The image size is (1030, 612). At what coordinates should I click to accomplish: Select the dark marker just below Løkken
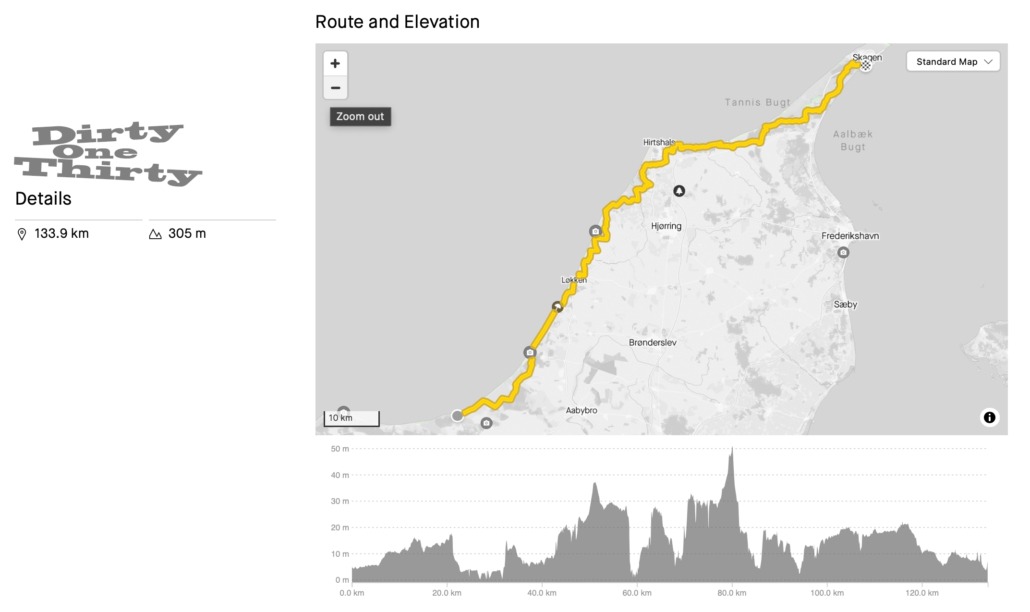557,306
